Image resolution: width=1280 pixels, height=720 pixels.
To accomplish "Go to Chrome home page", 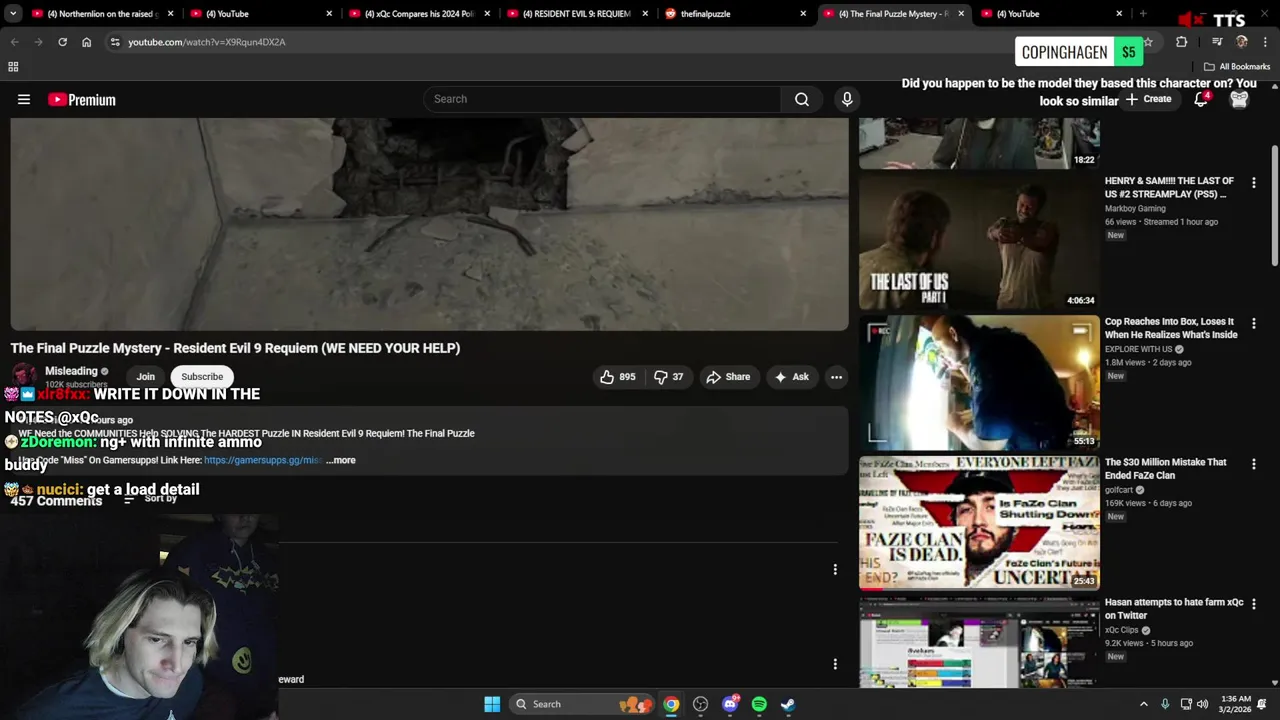I will point(86,42).
